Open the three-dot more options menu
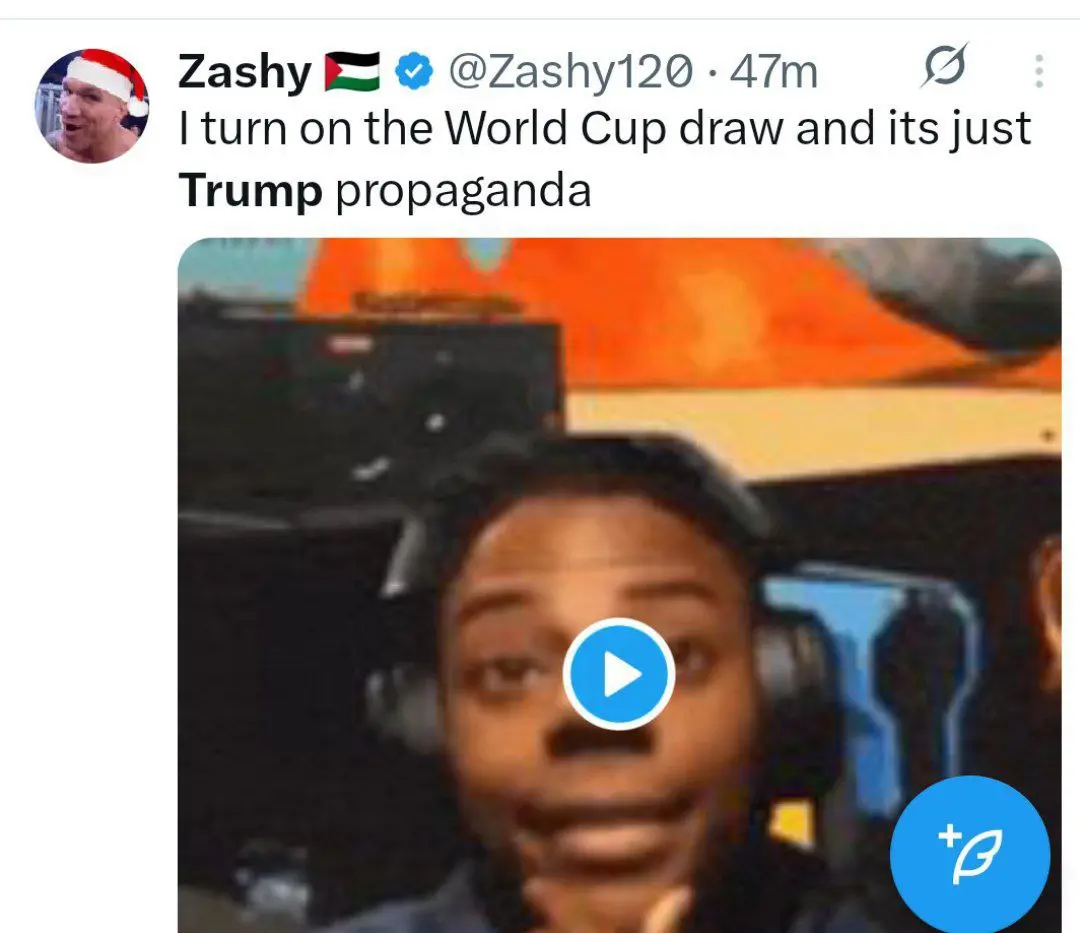Viewport: 1080px width, 933px height. [1039, 71]
